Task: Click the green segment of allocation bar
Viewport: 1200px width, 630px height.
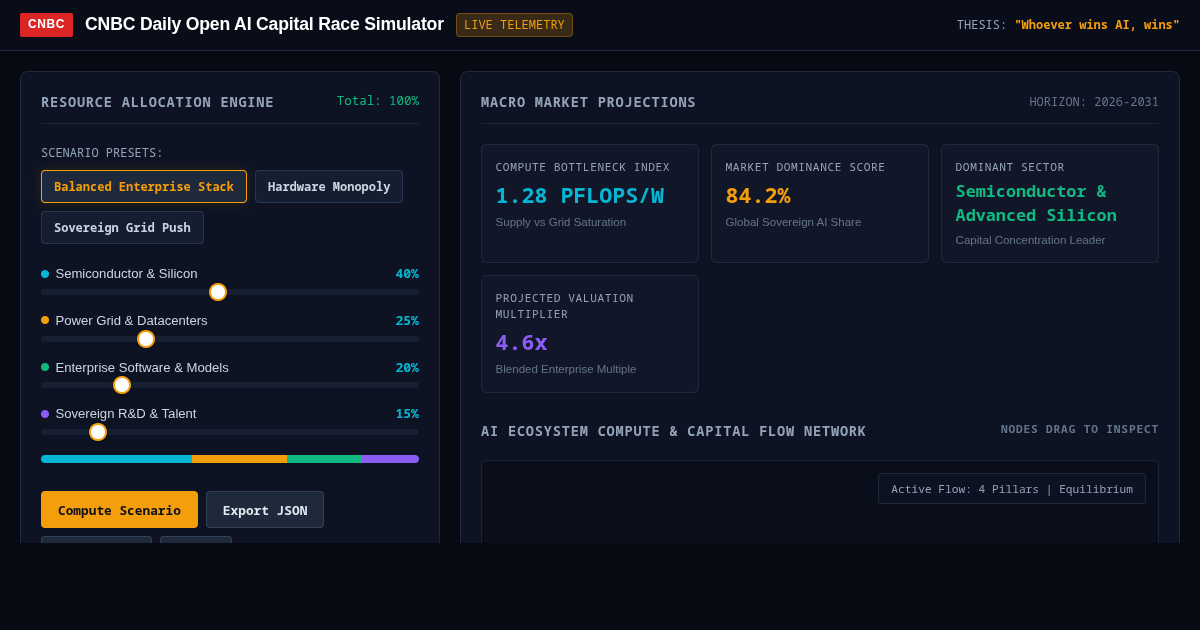Action: click(x=324, y=459)
